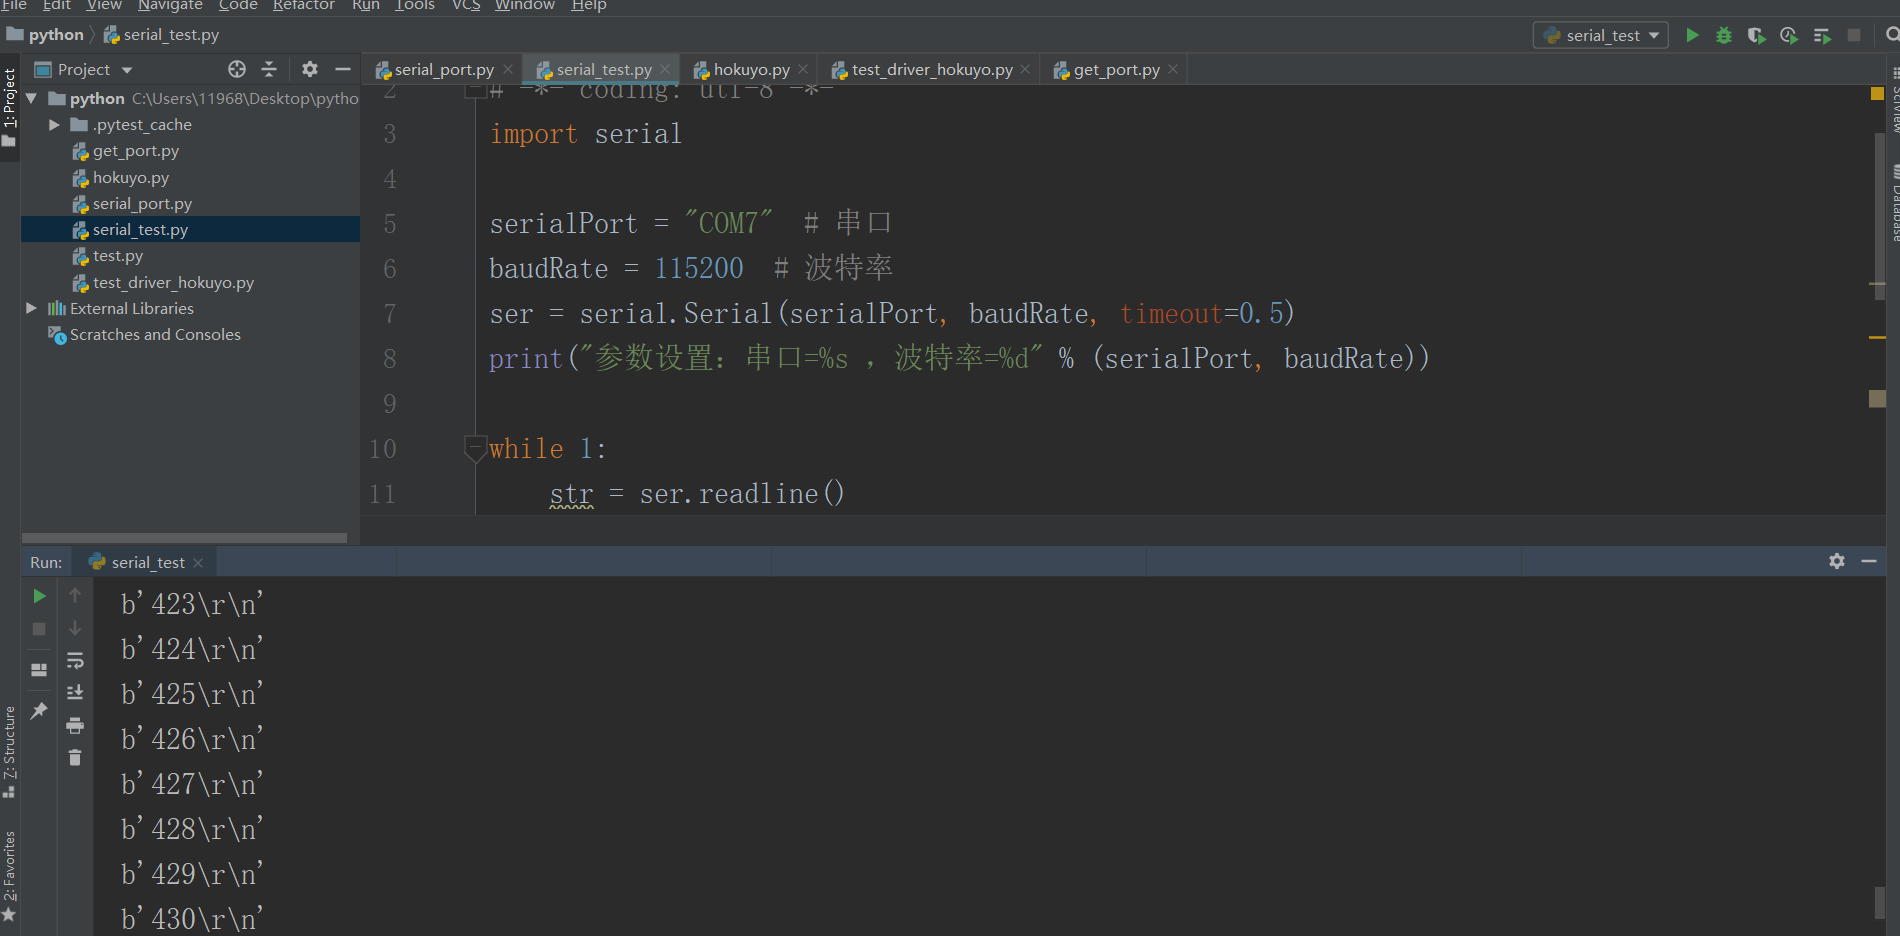The image size is (1900, 936).
Task: Stop the process in the Run panel
Action: (39, 629)
